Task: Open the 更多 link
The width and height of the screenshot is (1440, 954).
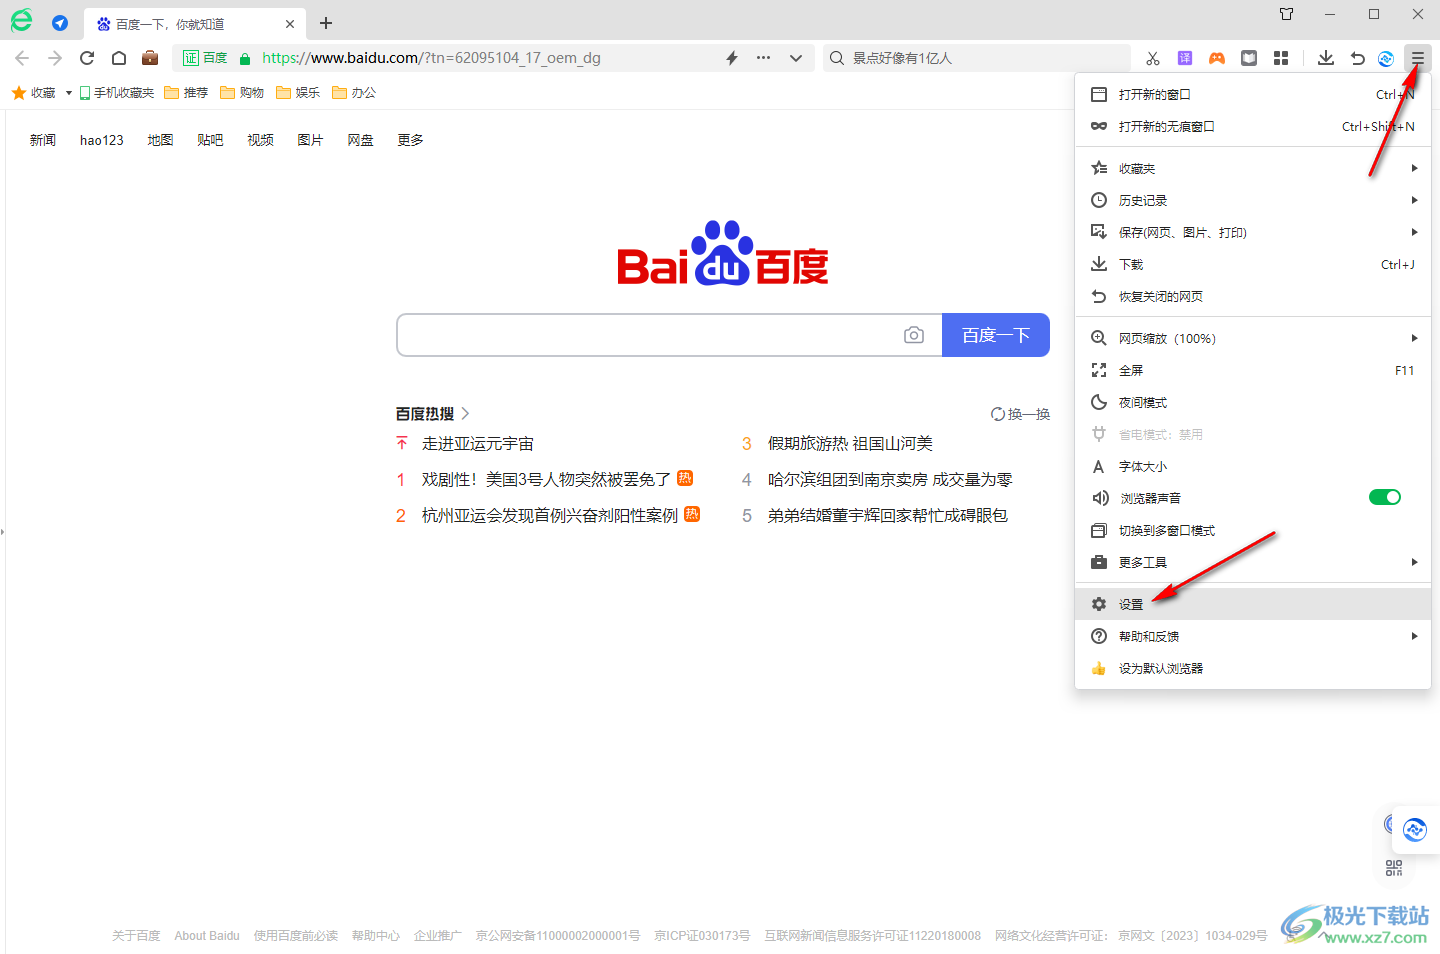Action: pos(410,140)
